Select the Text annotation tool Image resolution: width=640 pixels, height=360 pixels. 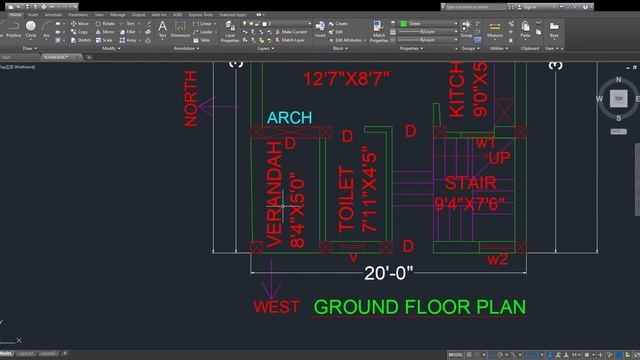coord(162,29)
